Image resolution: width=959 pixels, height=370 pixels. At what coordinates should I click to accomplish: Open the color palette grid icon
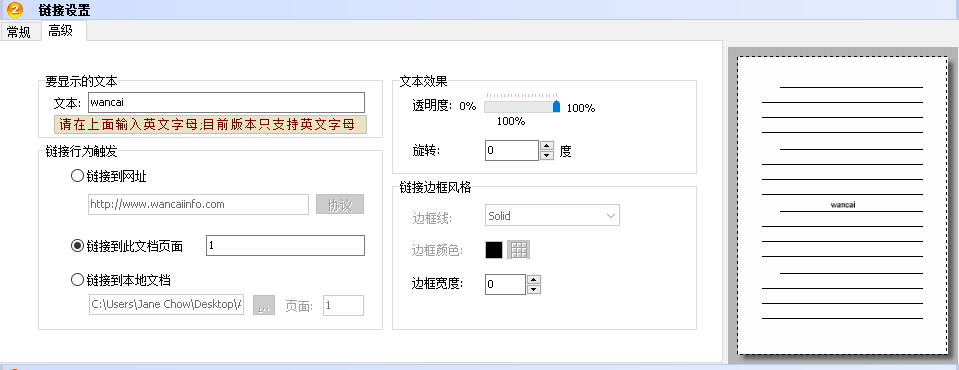click(519, 250)
